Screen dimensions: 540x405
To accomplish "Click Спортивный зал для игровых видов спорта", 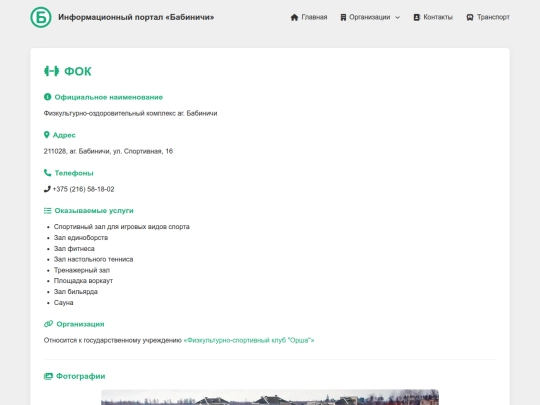I will pos(122,227).
